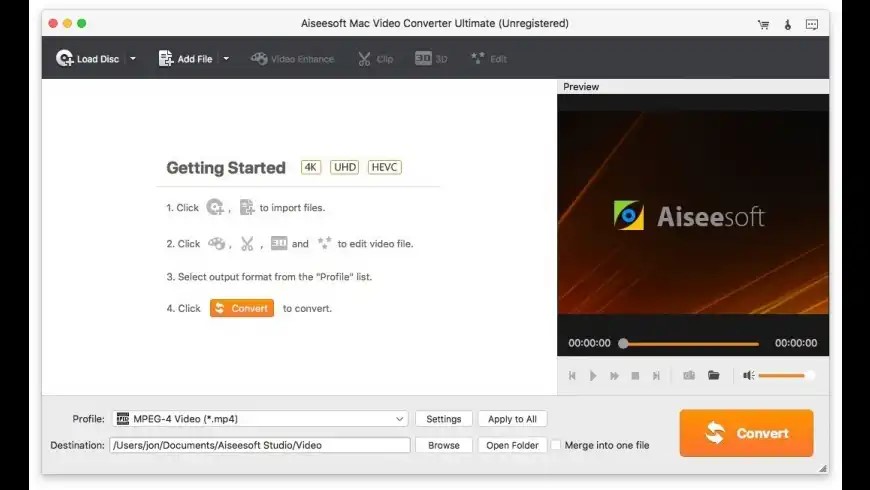The height and width of the screenshot is (490, 870).
Task: Fast forward the preview video
Action: (x=614, y=376)
